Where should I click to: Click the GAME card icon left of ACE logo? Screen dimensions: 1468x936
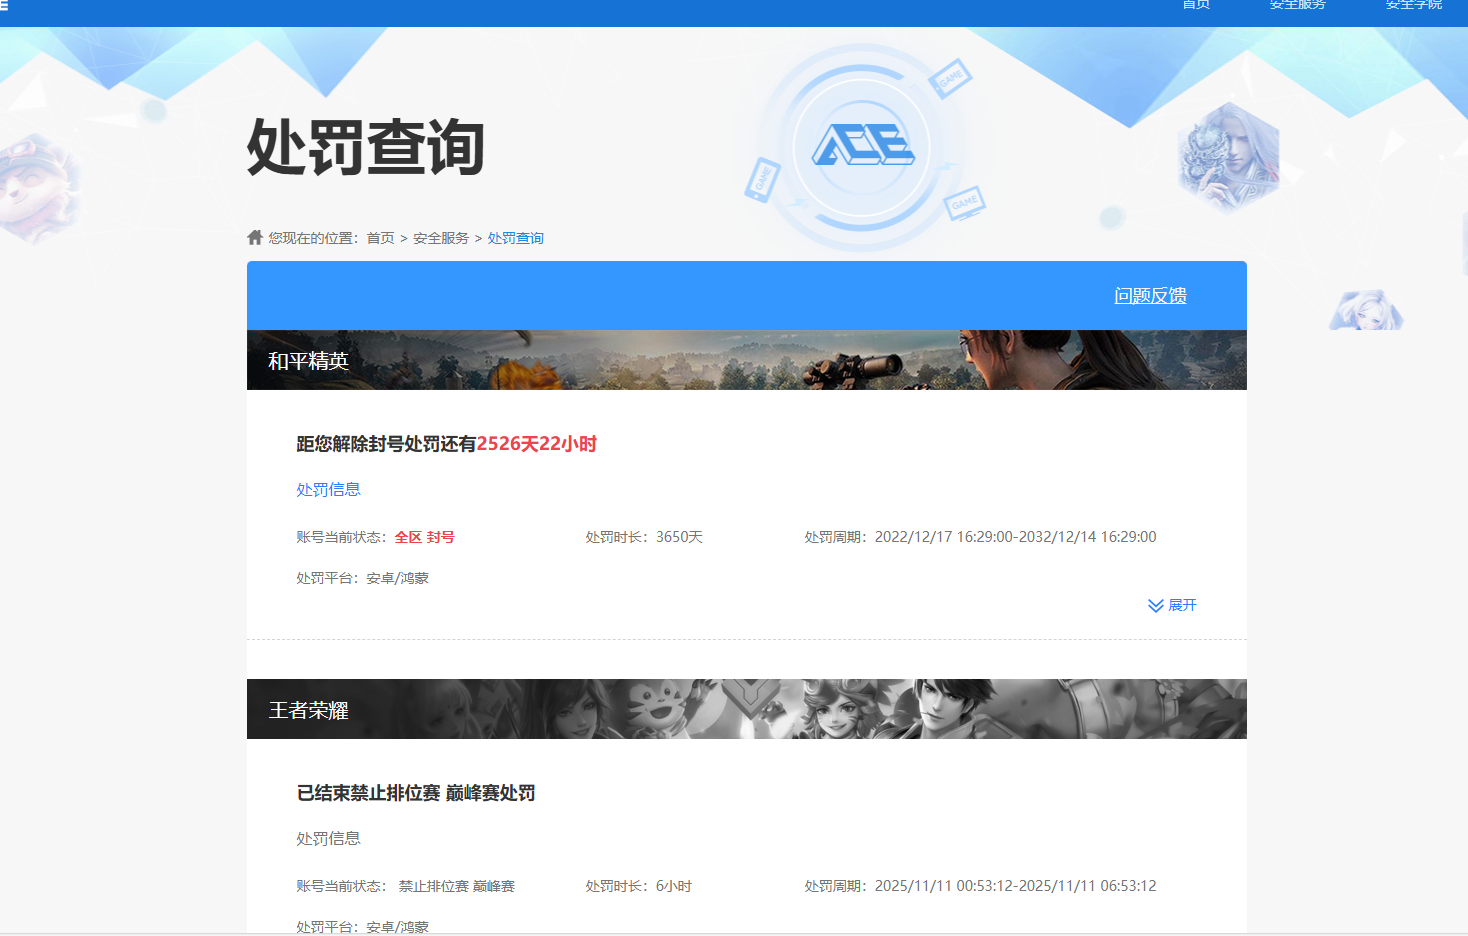click(x=763, y=179)
